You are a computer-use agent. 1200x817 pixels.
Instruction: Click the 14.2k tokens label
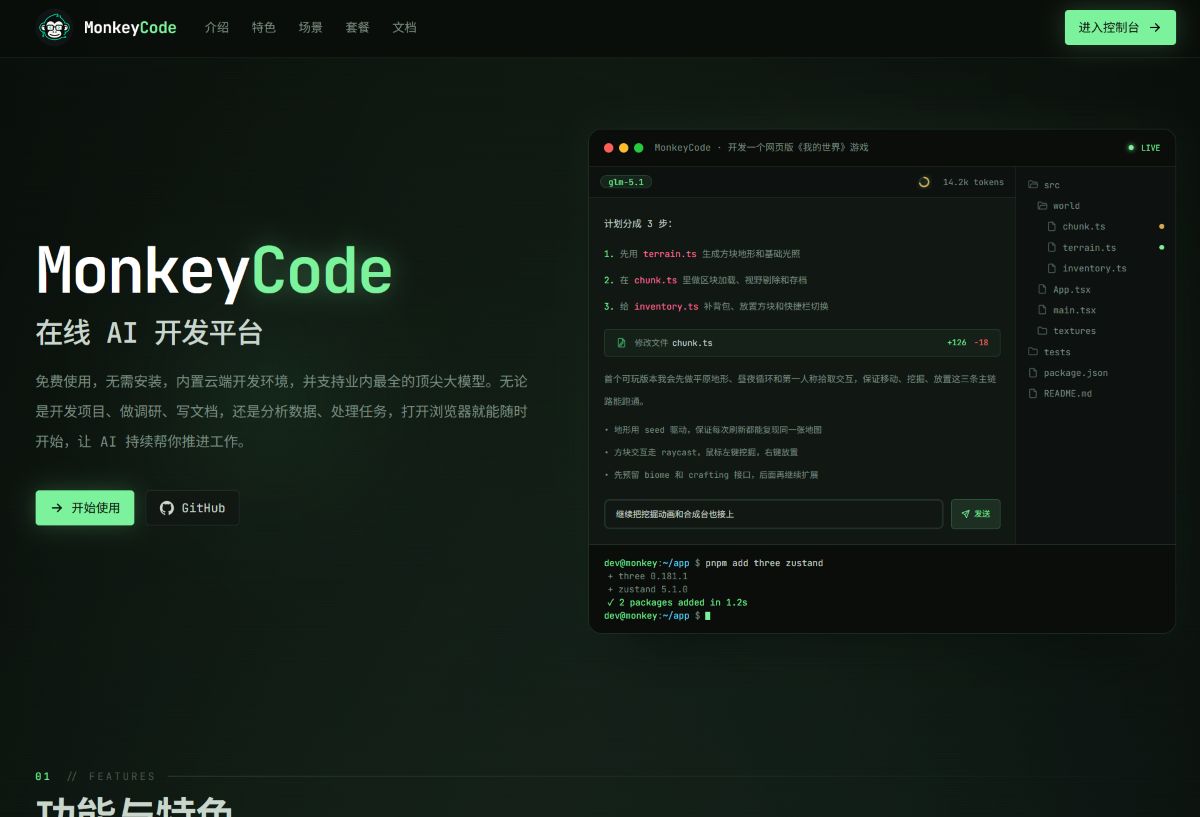tap(973, 182)
